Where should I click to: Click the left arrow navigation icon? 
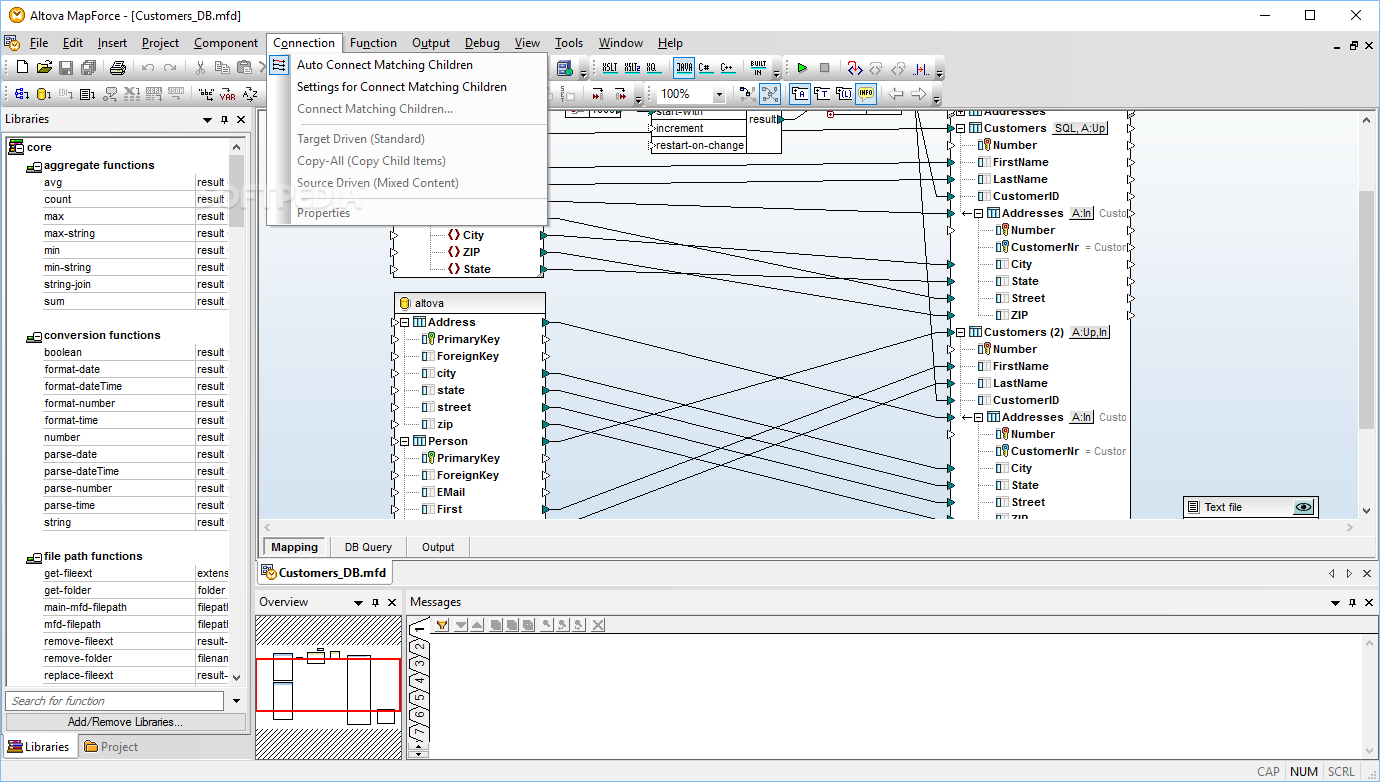(896, 94)
